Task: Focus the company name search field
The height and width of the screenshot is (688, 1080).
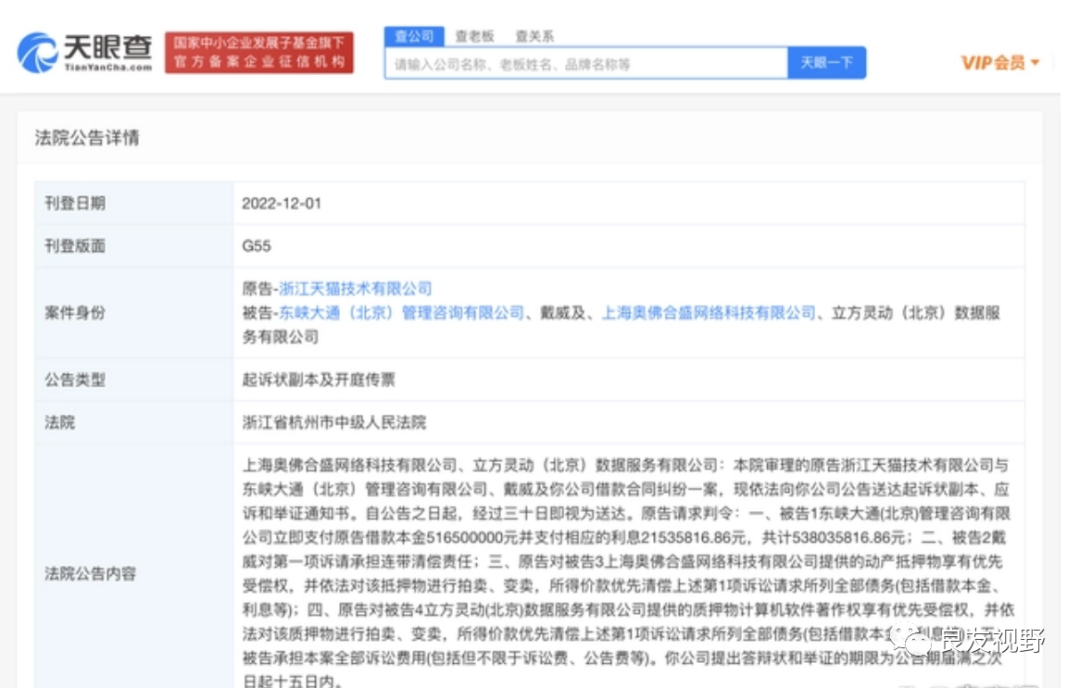Action: pos(586,63)
